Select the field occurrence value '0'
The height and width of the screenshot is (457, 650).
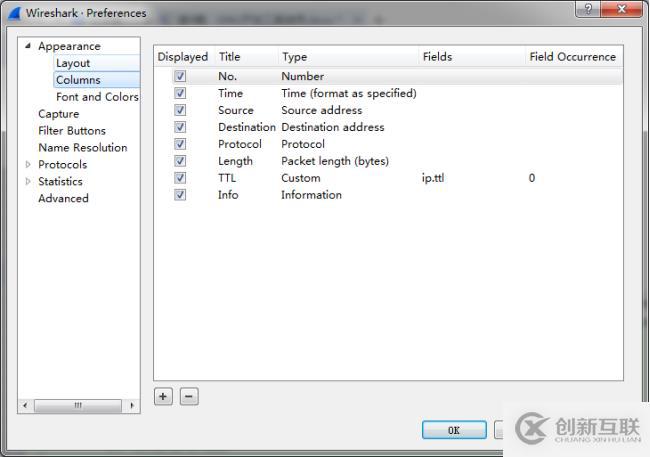(532, 178)
